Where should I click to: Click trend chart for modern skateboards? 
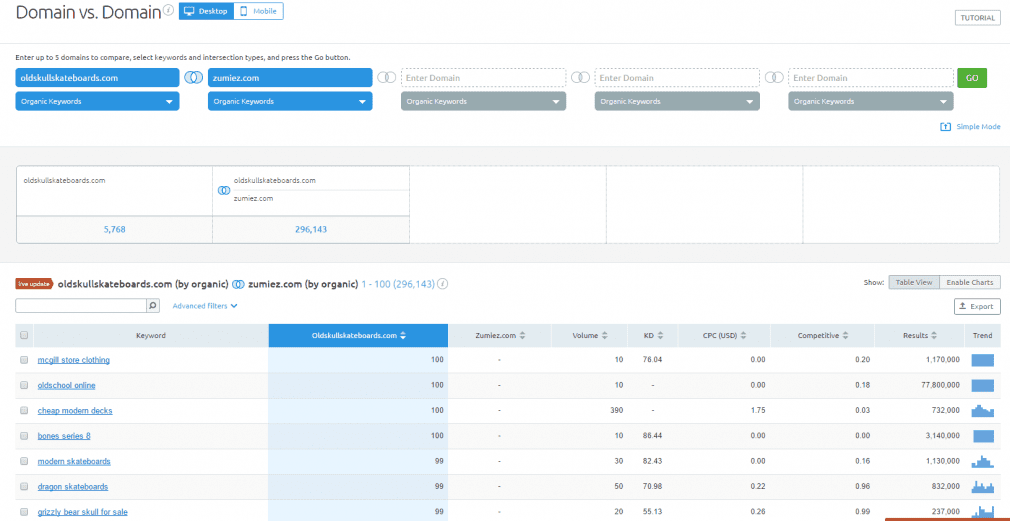(983, 461)
